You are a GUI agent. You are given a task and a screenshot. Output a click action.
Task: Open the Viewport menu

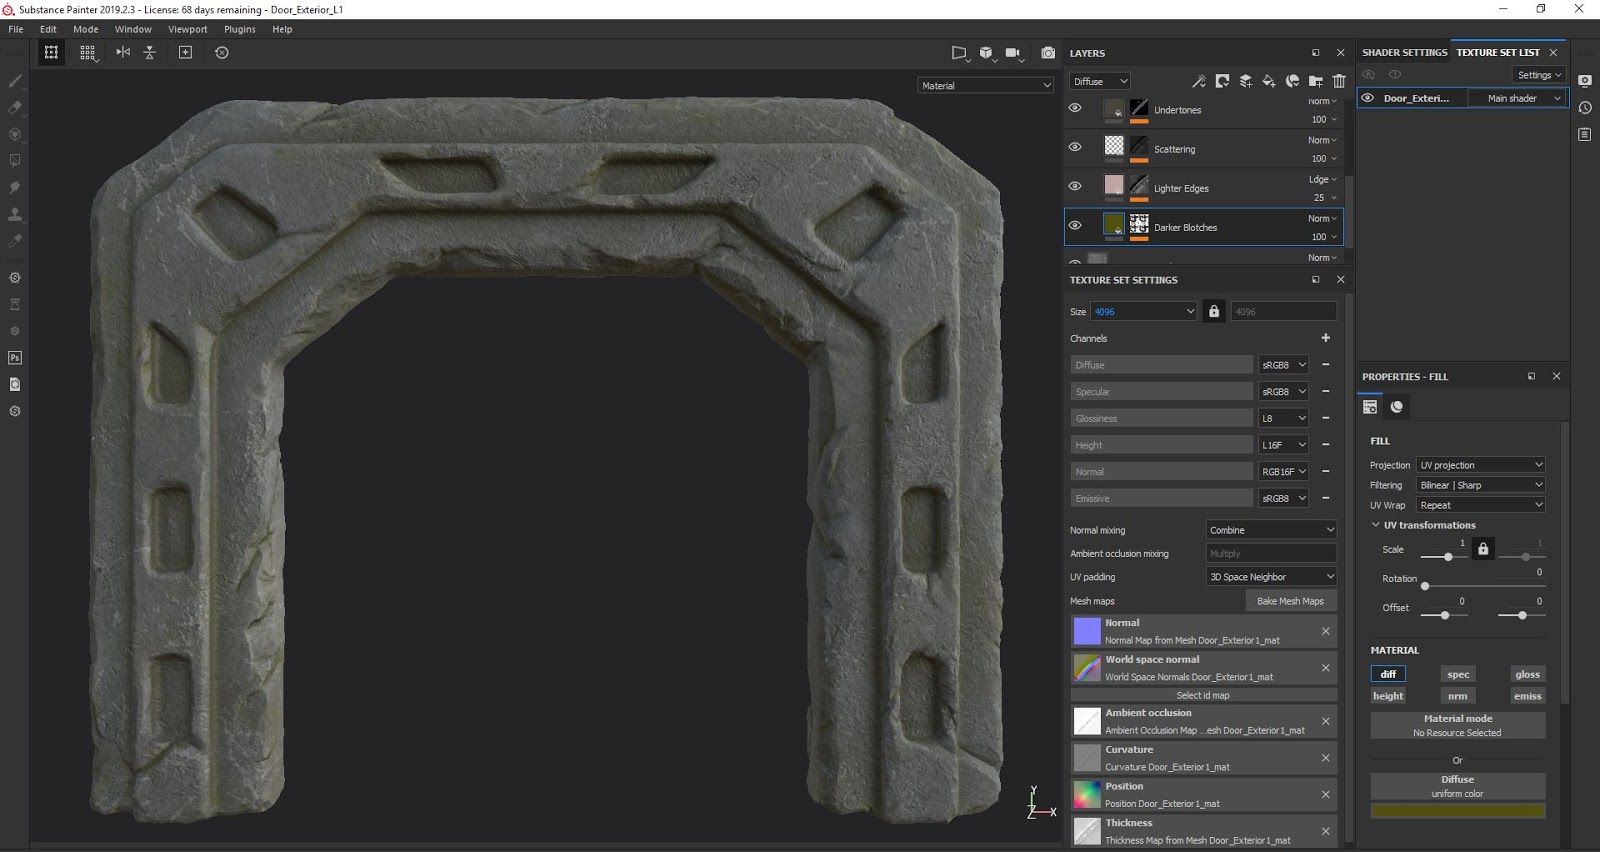188,29
